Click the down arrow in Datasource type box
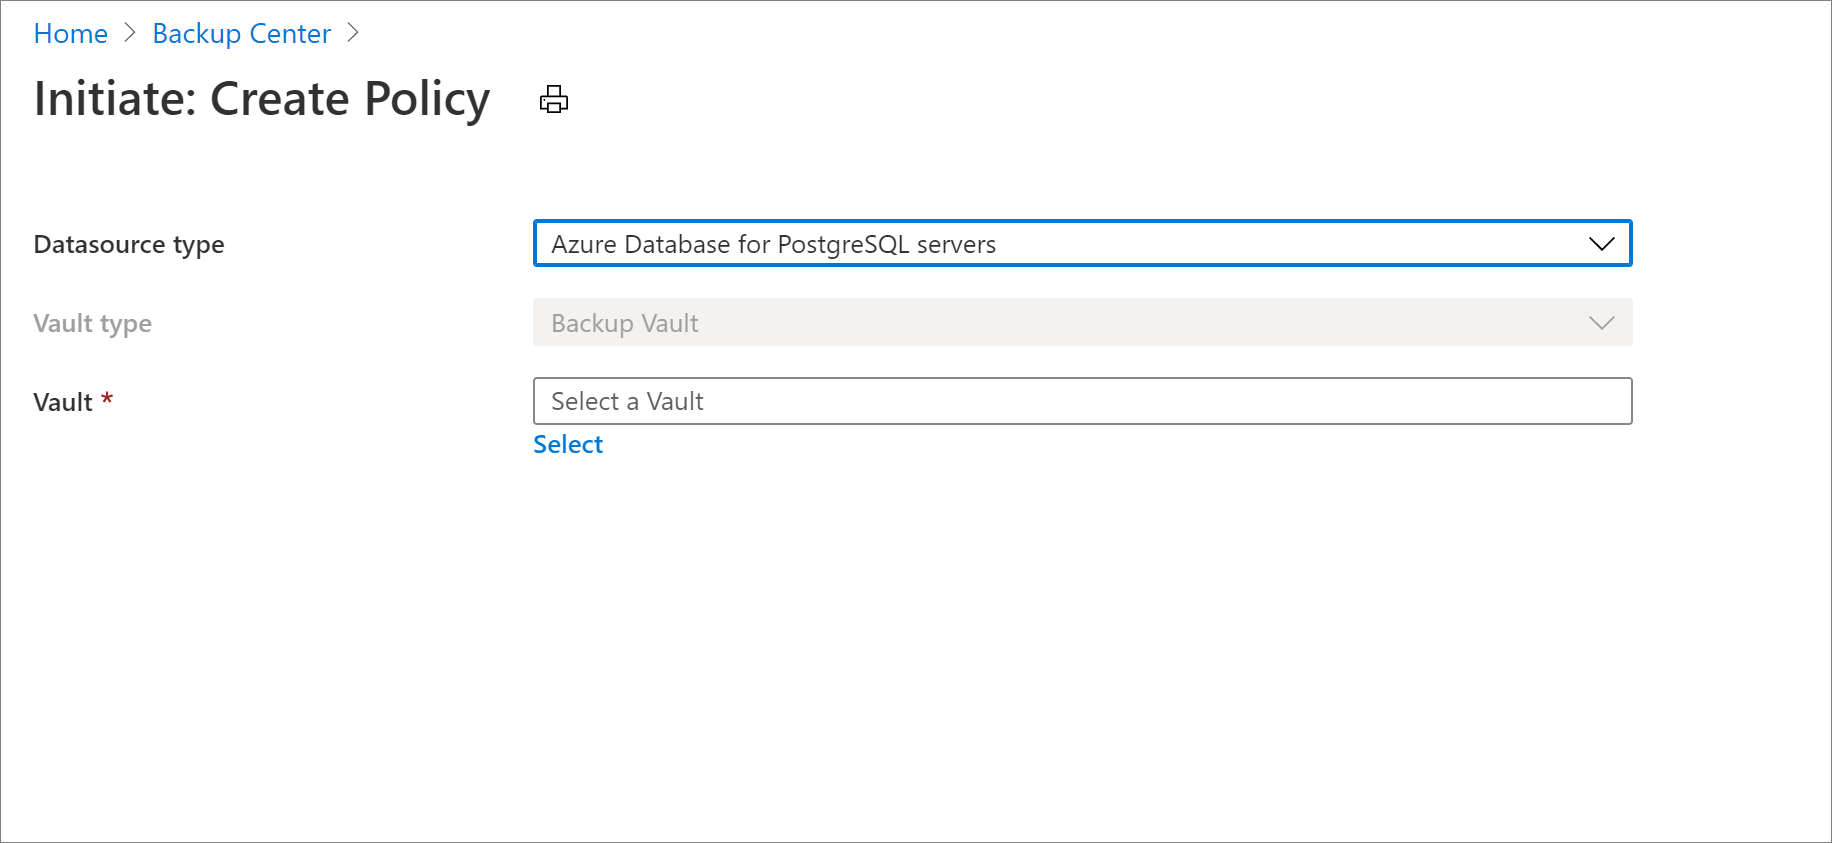The height and width of the screenshot is (843, 1832). point(1601,244)
